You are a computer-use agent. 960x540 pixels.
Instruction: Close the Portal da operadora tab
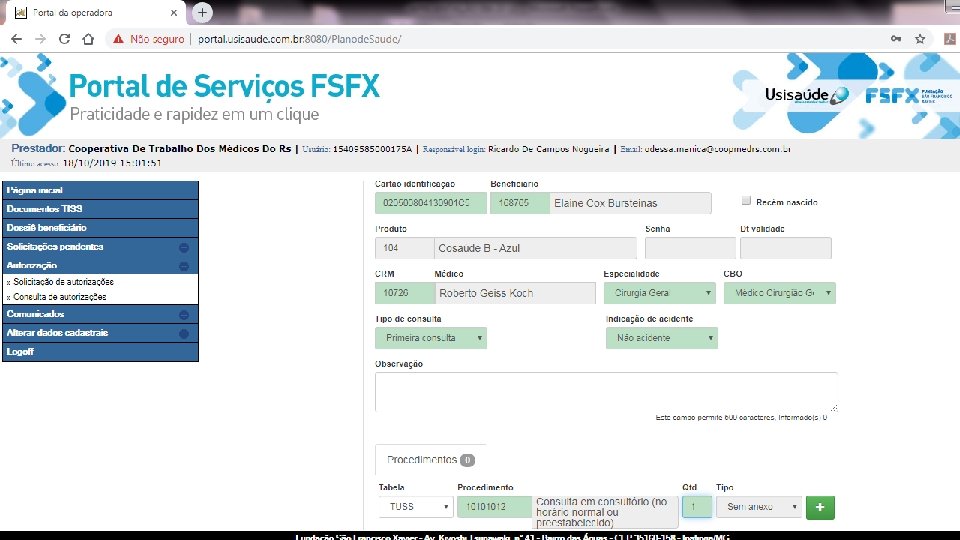174,12
